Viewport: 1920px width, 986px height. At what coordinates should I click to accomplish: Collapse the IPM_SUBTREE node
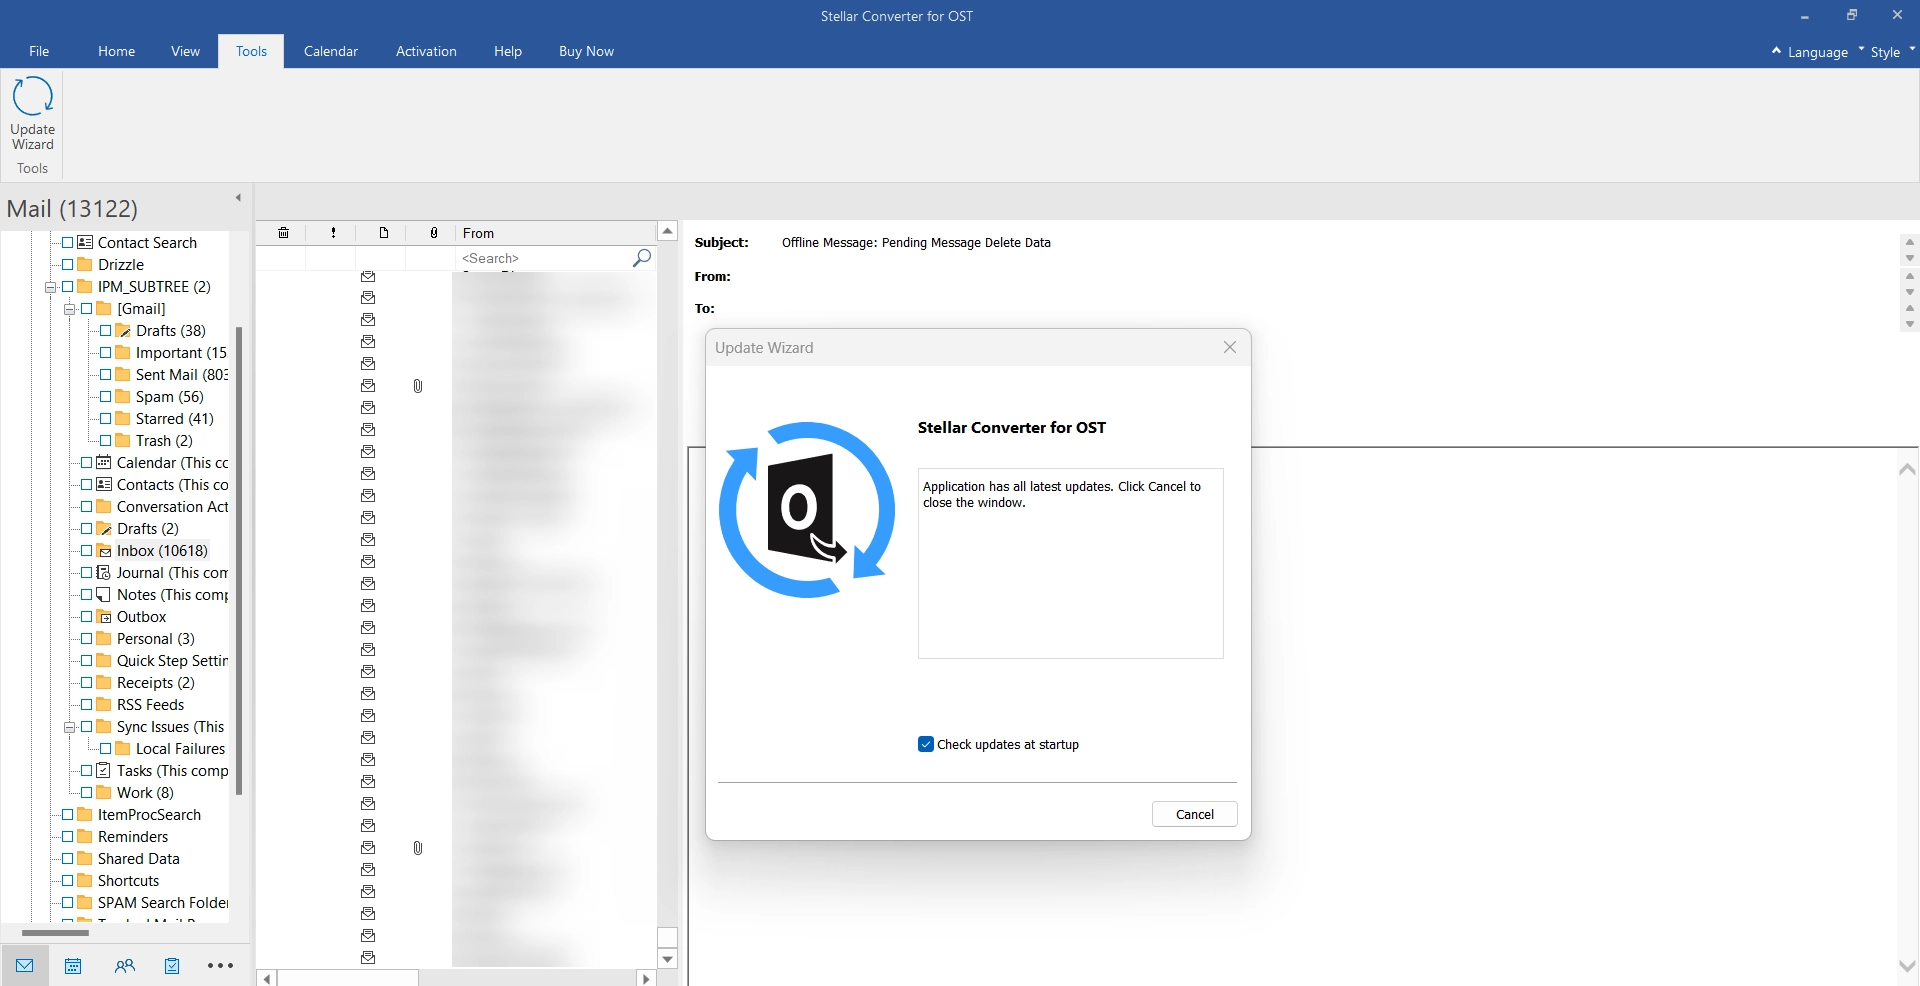[x=51, y=287]
